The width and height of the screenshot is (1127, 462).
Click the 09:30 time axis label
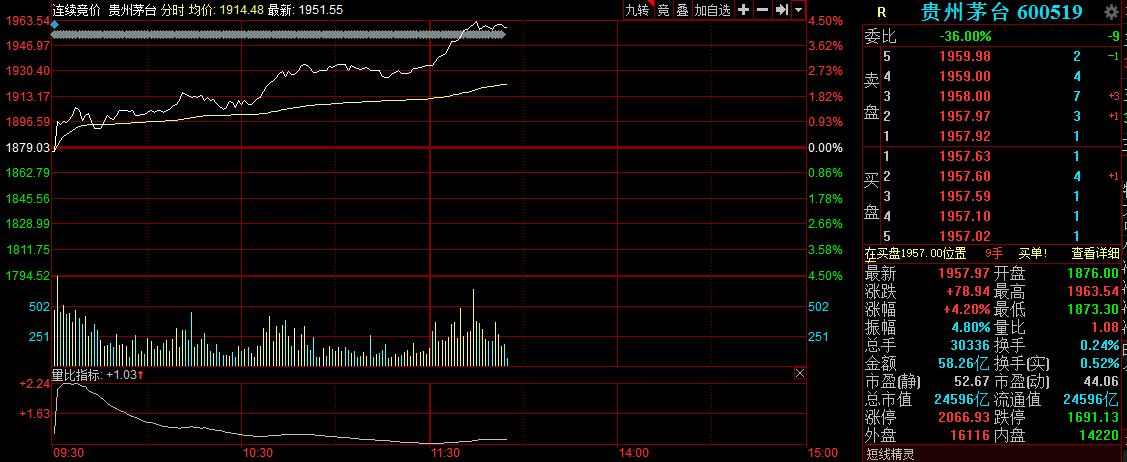click(70, 453)
